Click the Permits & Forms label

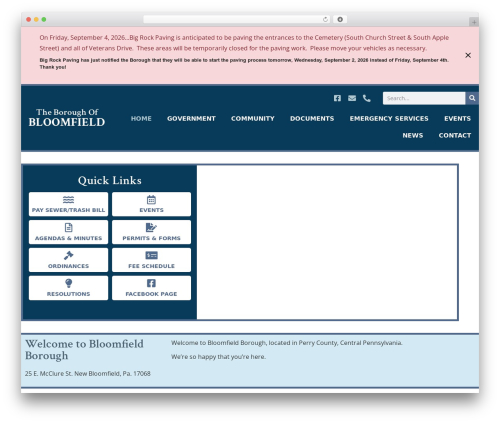pyautogui.click(x=151, y=238)
